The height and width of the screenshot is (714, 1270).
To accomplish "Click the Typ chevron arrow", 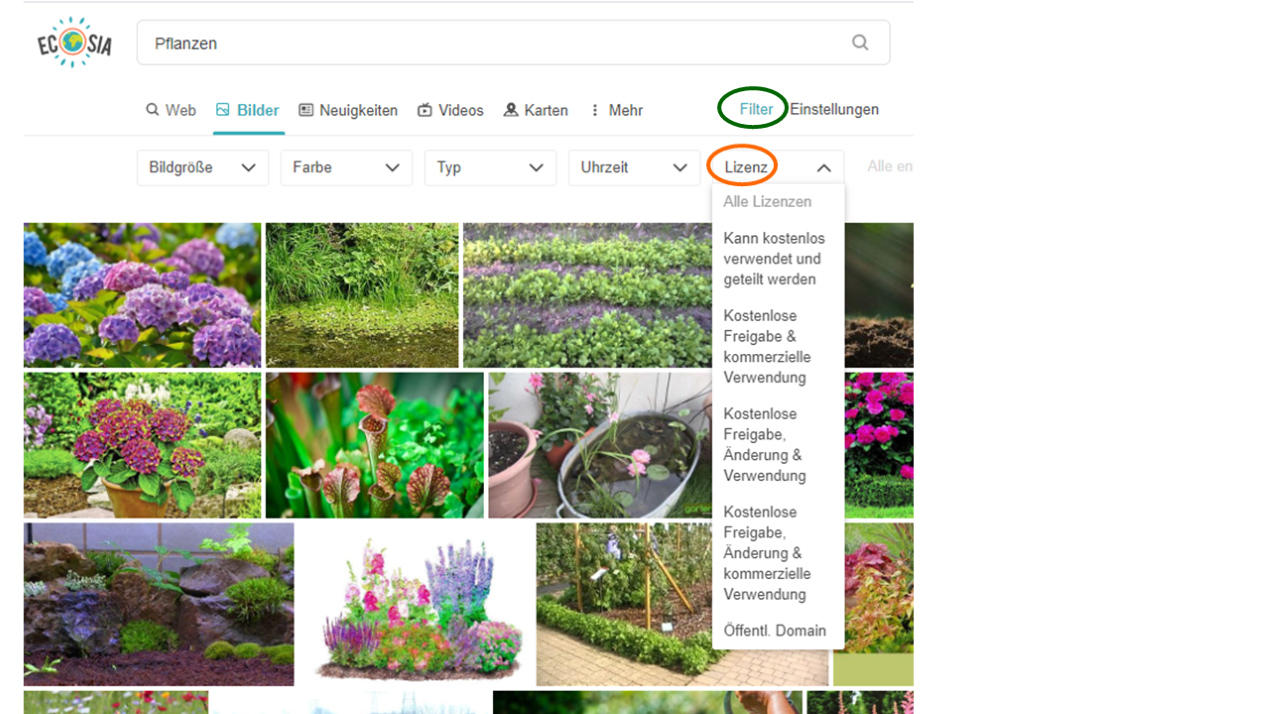I will pos(537,168).
